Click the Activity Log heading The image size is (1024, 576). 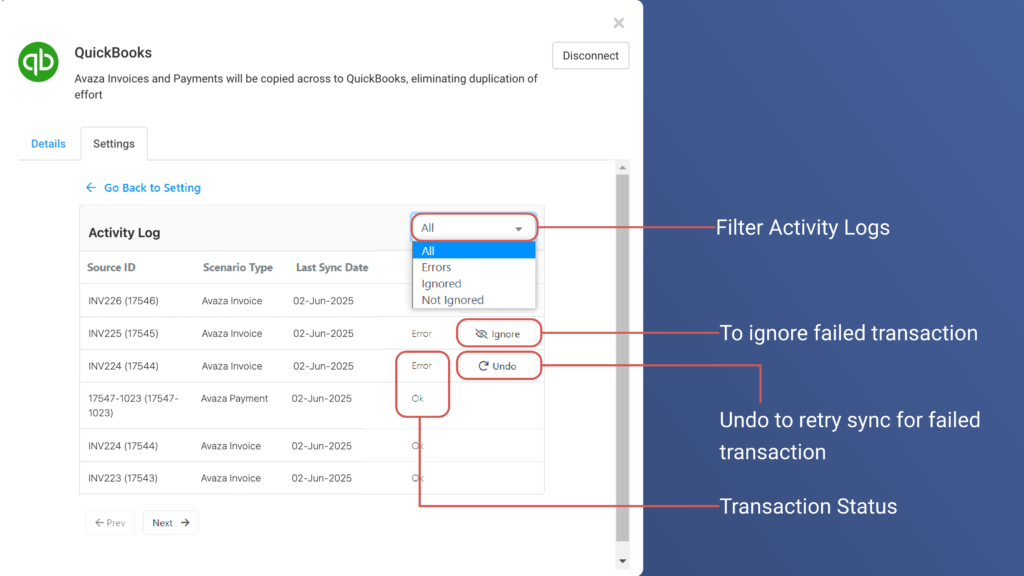[124, 232]
